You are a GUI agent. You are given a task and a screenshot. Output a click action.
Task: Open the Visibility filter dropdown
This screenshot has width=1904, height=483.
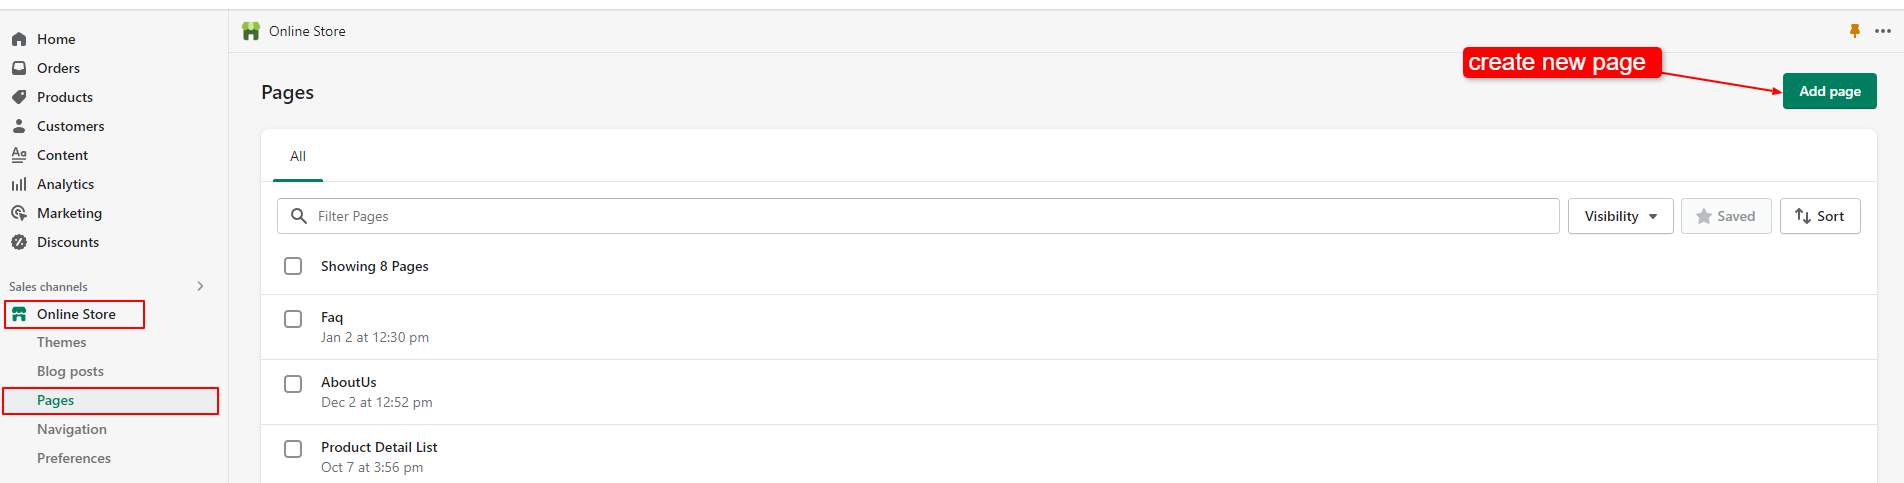pyautogui.click(x=1620, y=216)
